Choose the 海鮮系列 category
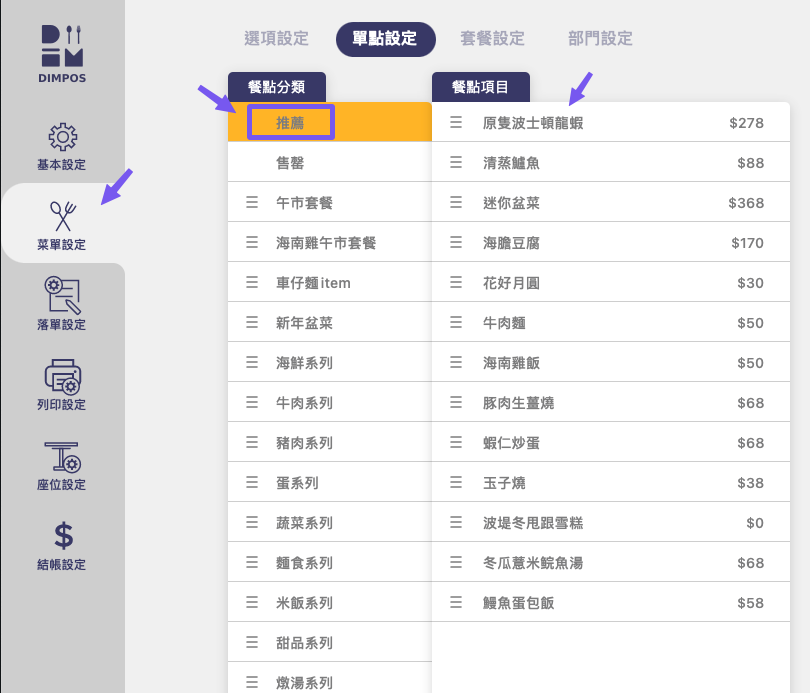 (x=304, y=363)
